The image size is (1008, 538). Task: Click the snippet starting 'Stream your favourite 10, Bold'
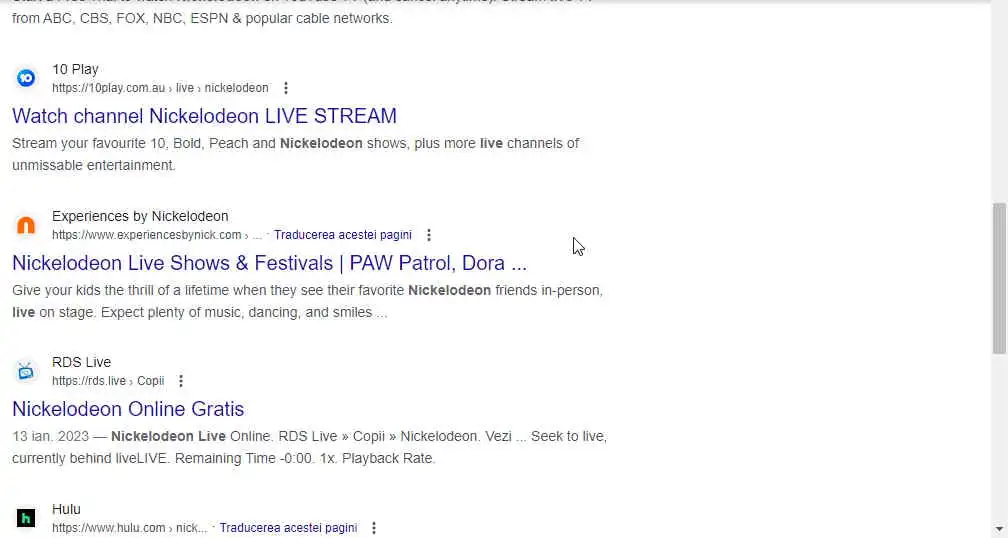point(296,154)
